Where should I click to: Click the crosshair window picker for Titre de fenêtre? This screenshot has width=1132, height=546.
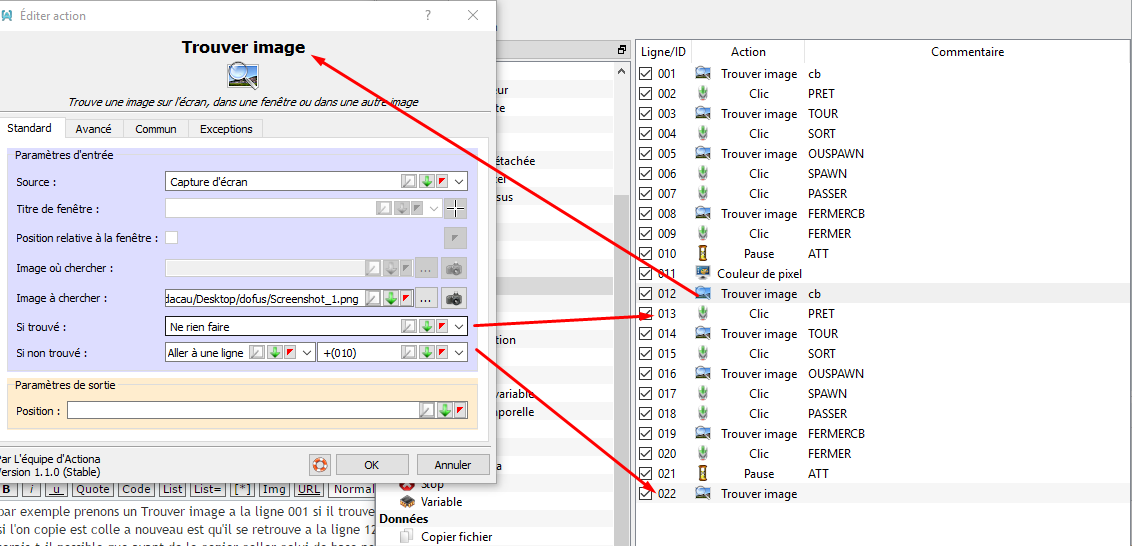pyautogui.click(x=455, y=209)
